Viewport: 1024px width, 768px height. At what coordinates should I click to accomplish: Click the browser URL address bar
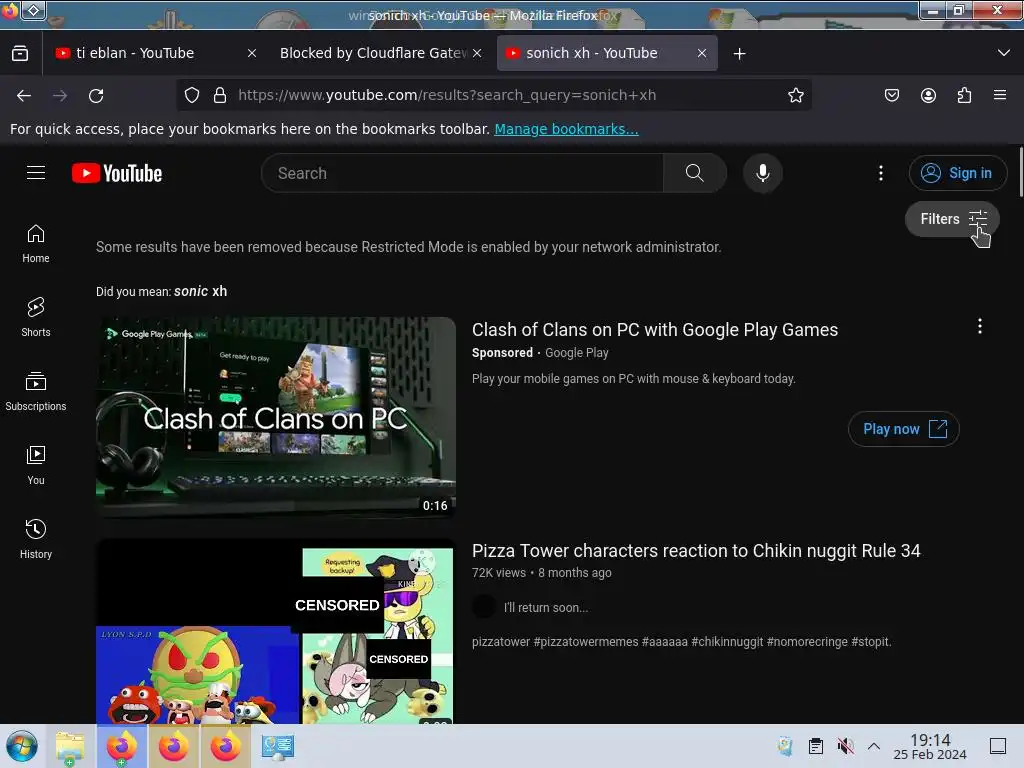(493, 95)
